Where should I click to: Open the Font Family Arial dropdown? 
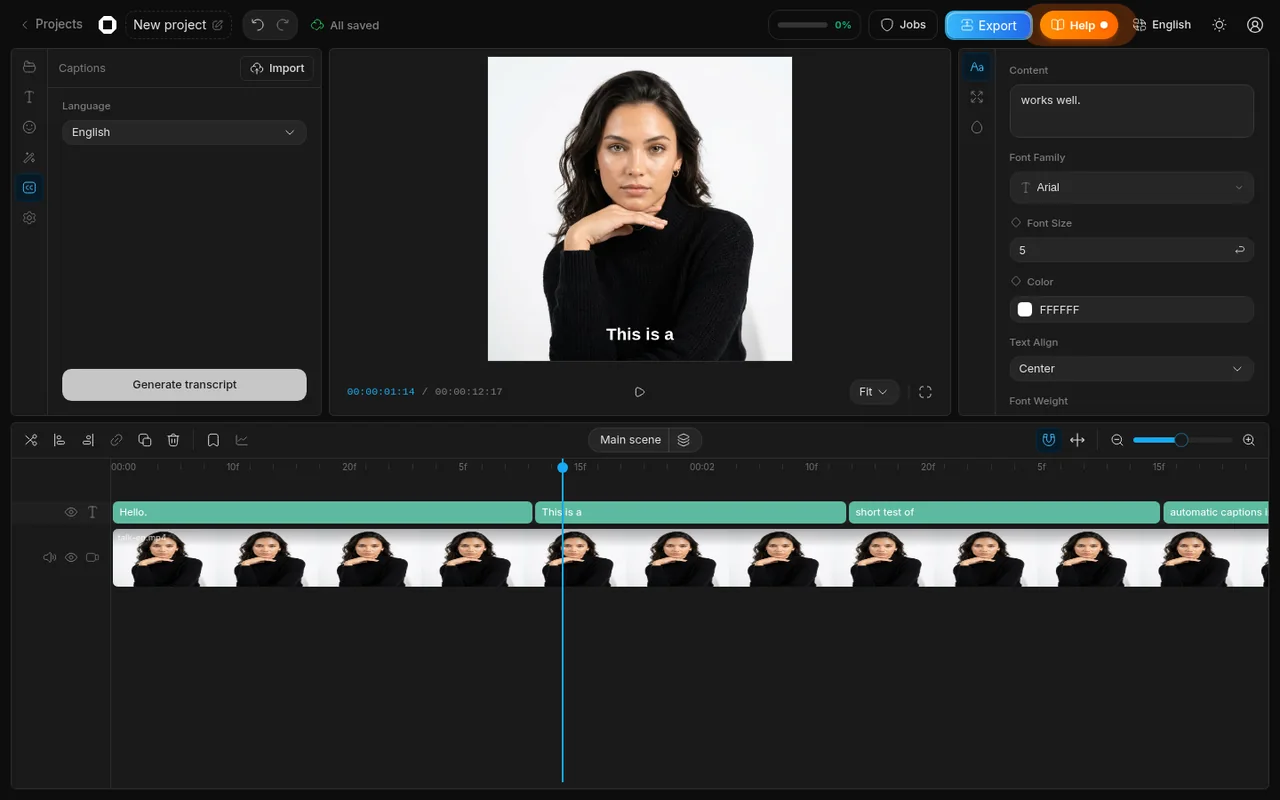point(1131,187)
